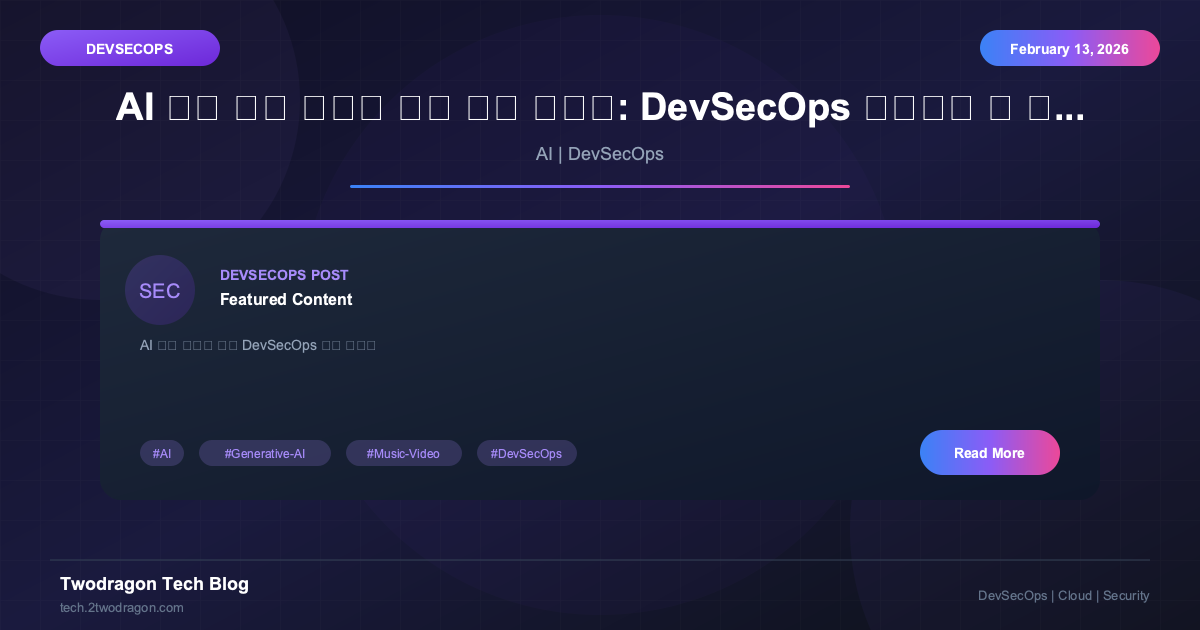
Task: Select the DevSecOps | Cloud | Security footer badge
Action: (x=1063, y=595)
